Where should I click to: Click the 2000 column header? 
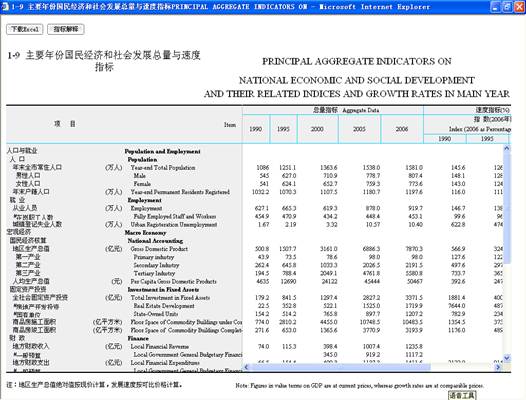pyautogui.click(x=317, y=129)
